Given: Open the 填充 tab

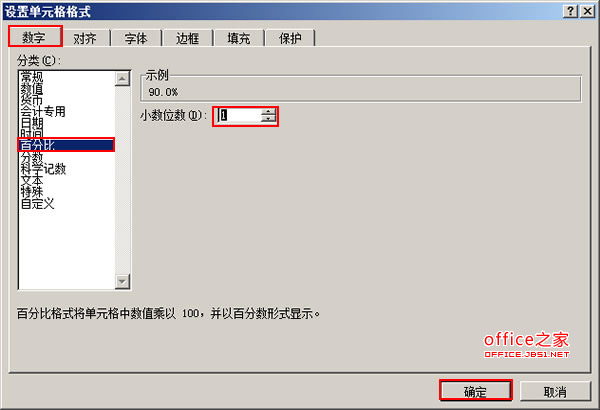Looking at the screenshot, I should [239, 38].
